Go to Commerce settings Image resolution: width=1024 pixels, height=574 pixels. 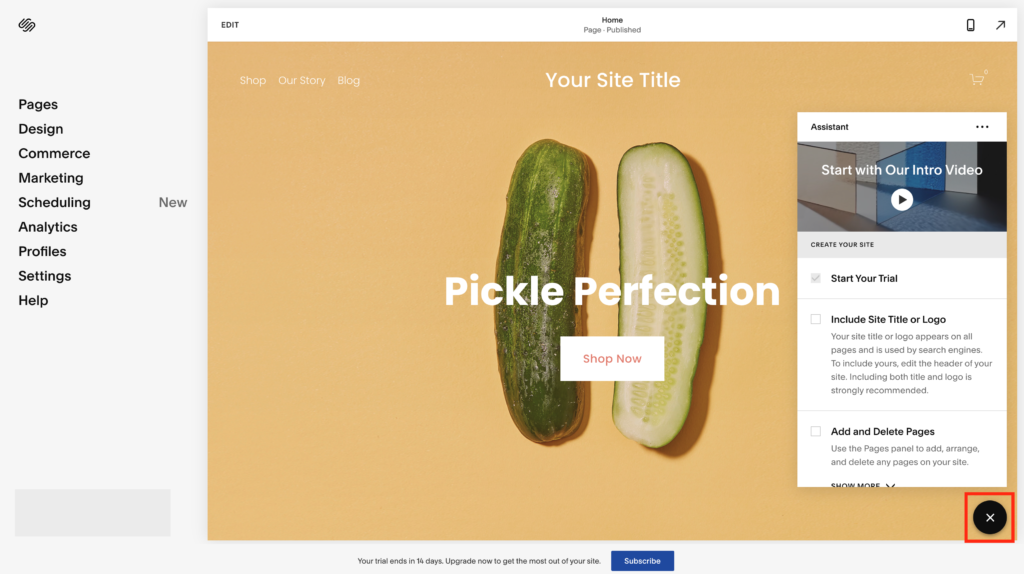pos(54,153)
